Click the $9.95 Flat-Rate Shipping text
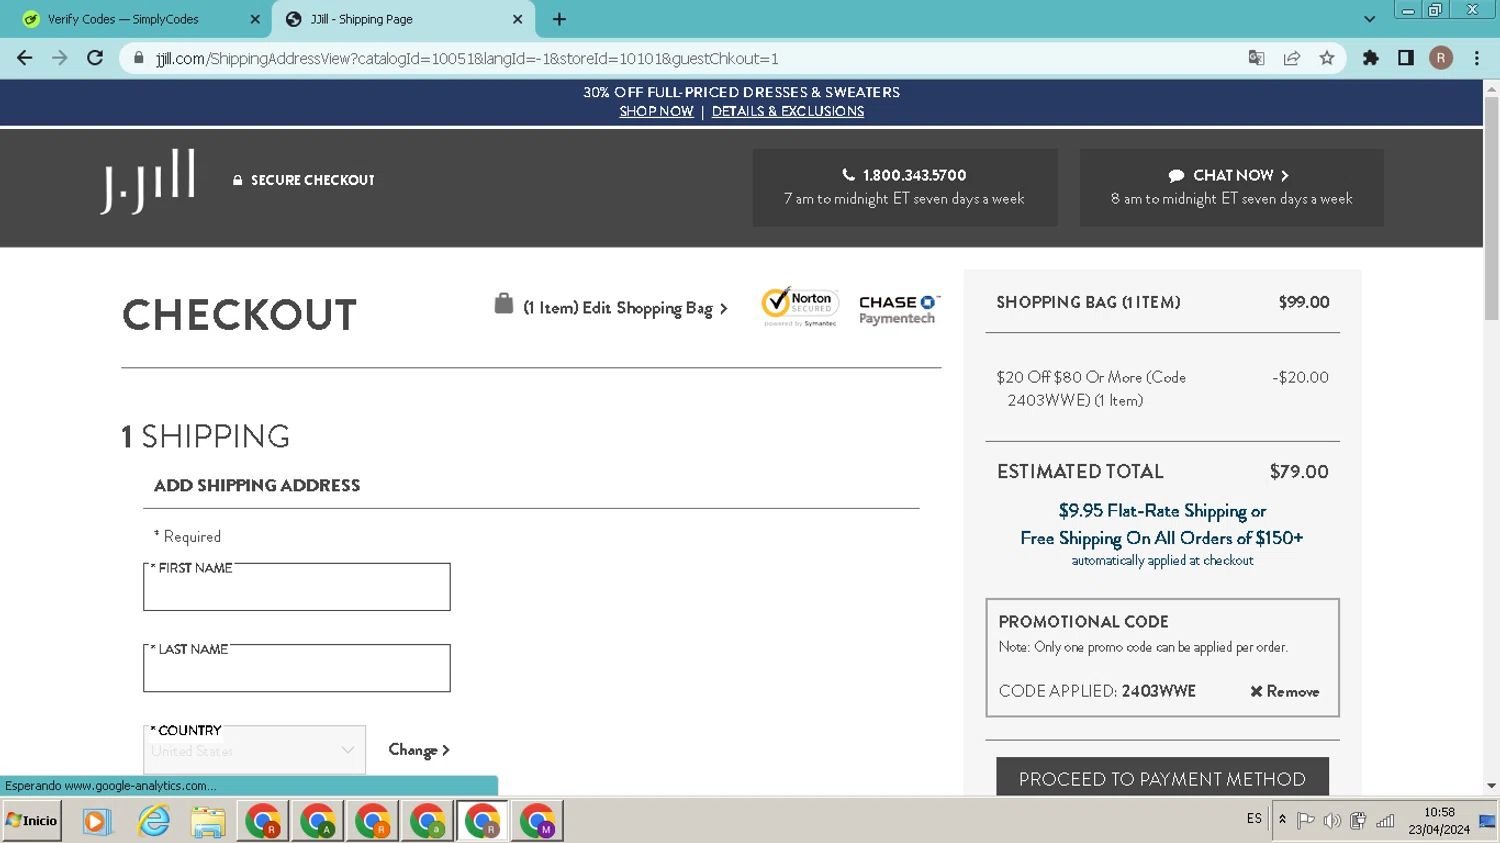The width and height of the screenshot is (1500, 843). click(1162, 511)
